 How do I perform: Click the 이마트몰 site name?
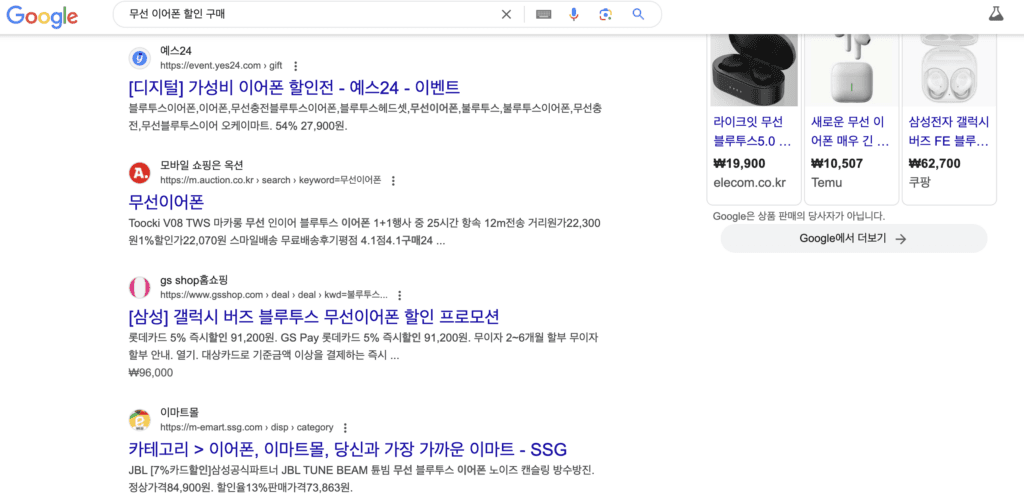coord(180,413)
